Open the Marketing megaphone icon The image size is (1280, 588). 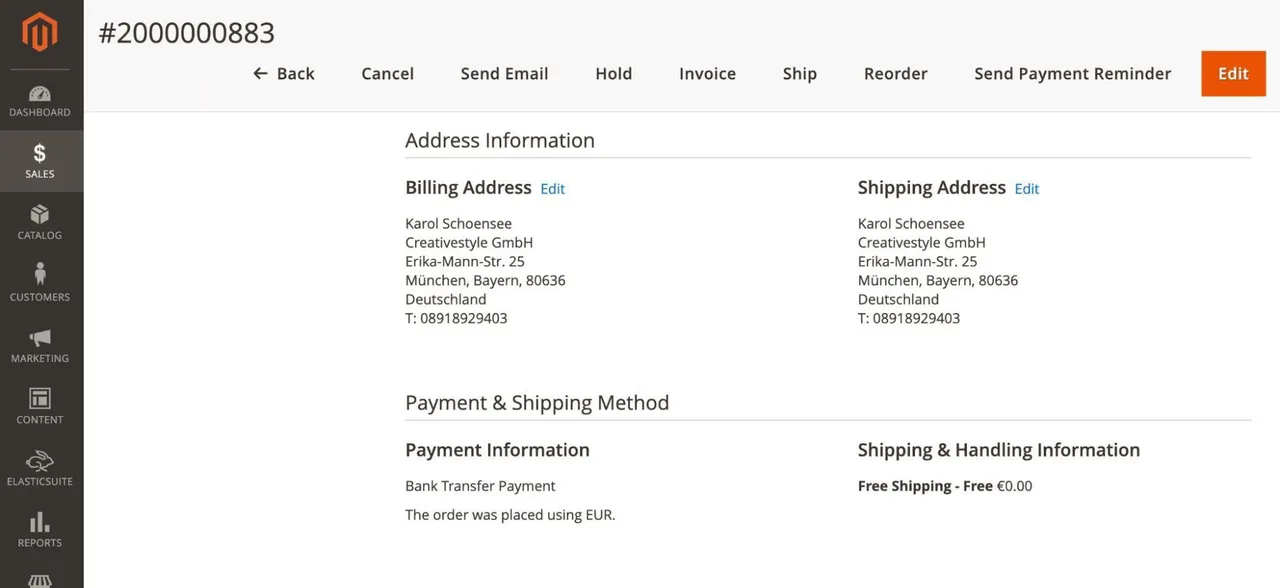point(40,337)
